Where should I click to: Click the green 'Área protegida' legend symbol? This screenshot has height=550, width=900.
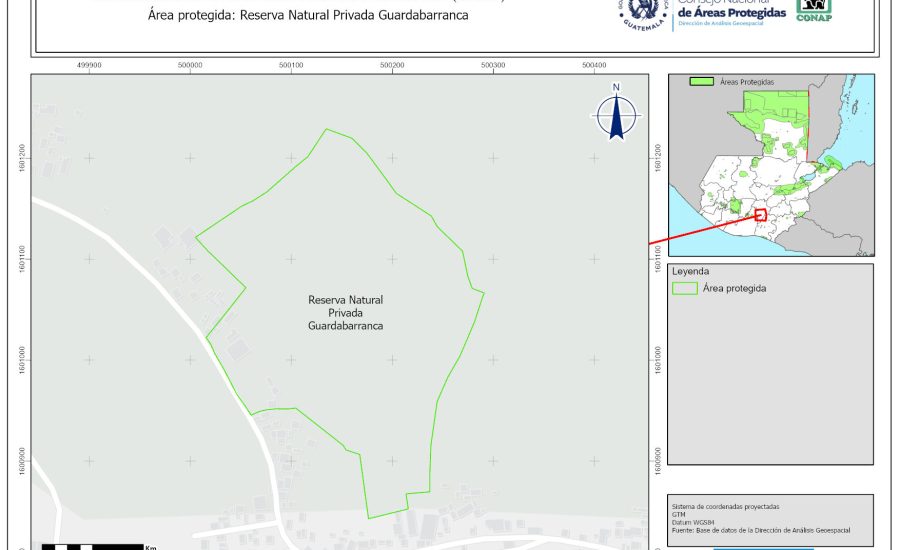point(685,288)
